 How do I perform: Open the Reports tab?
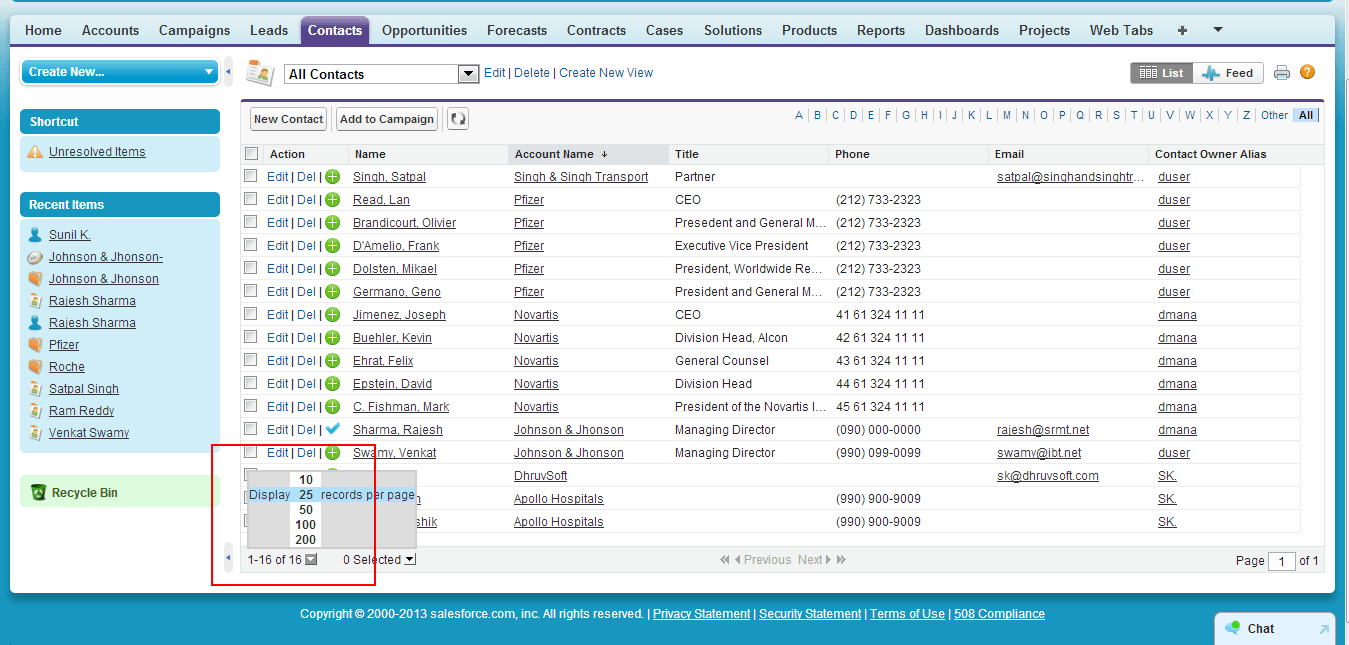881,31
